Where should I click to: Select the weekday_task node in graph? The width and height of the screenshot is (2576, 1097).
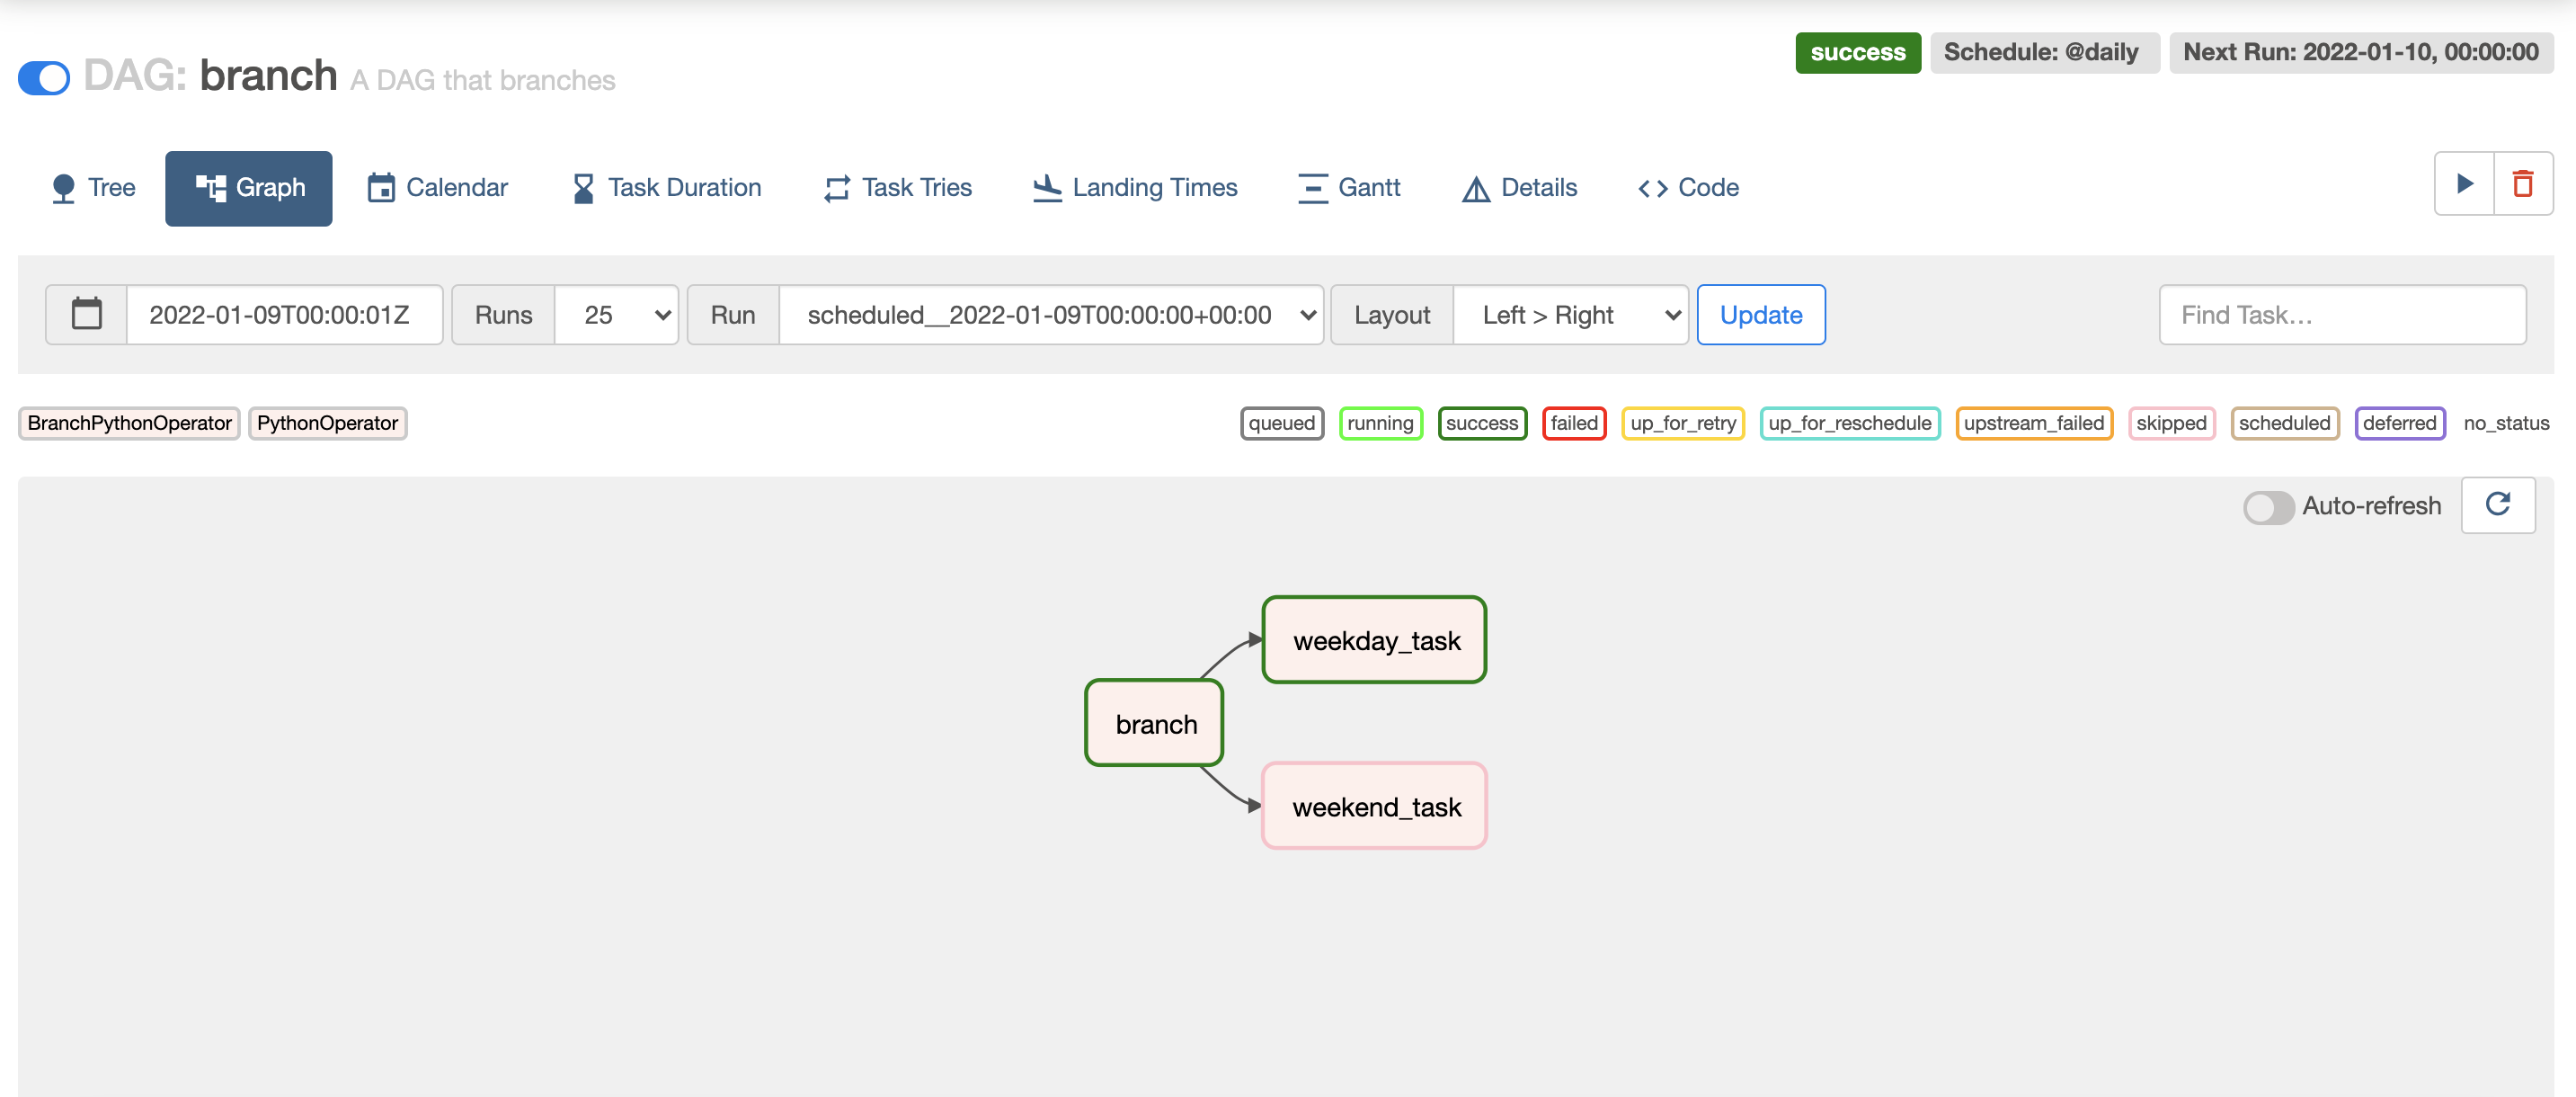pos(1374,640)
